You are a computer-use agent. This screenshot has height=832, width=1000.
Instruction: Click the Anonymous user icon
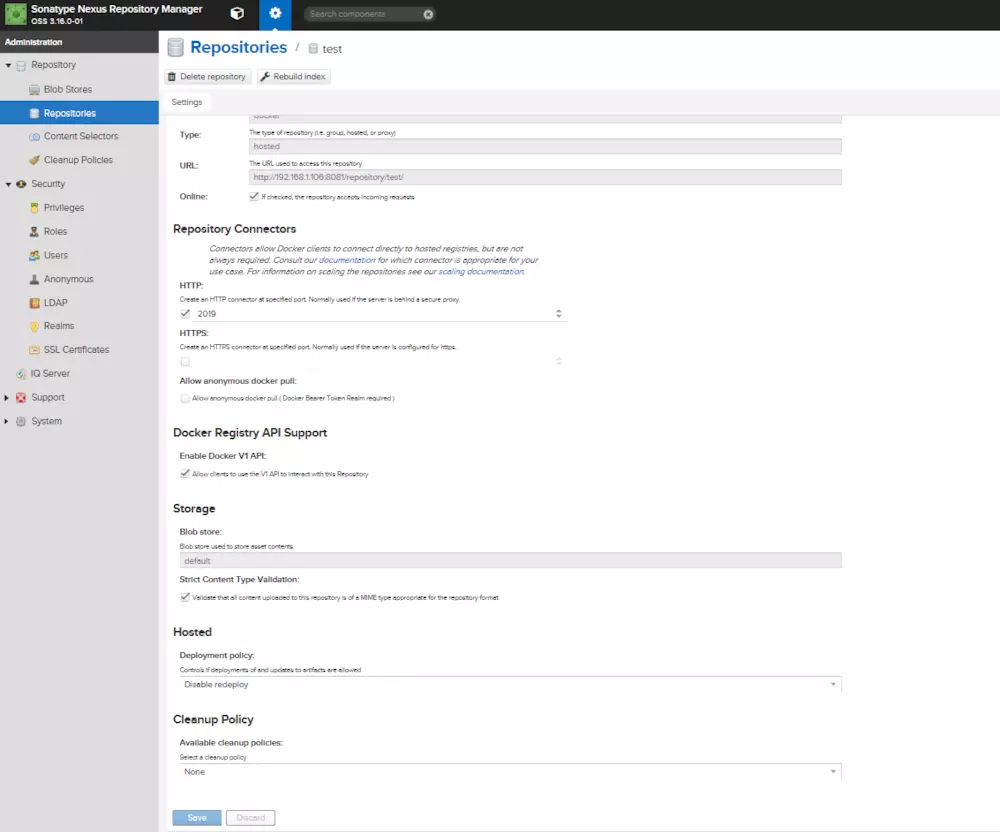tap(34, 279)
